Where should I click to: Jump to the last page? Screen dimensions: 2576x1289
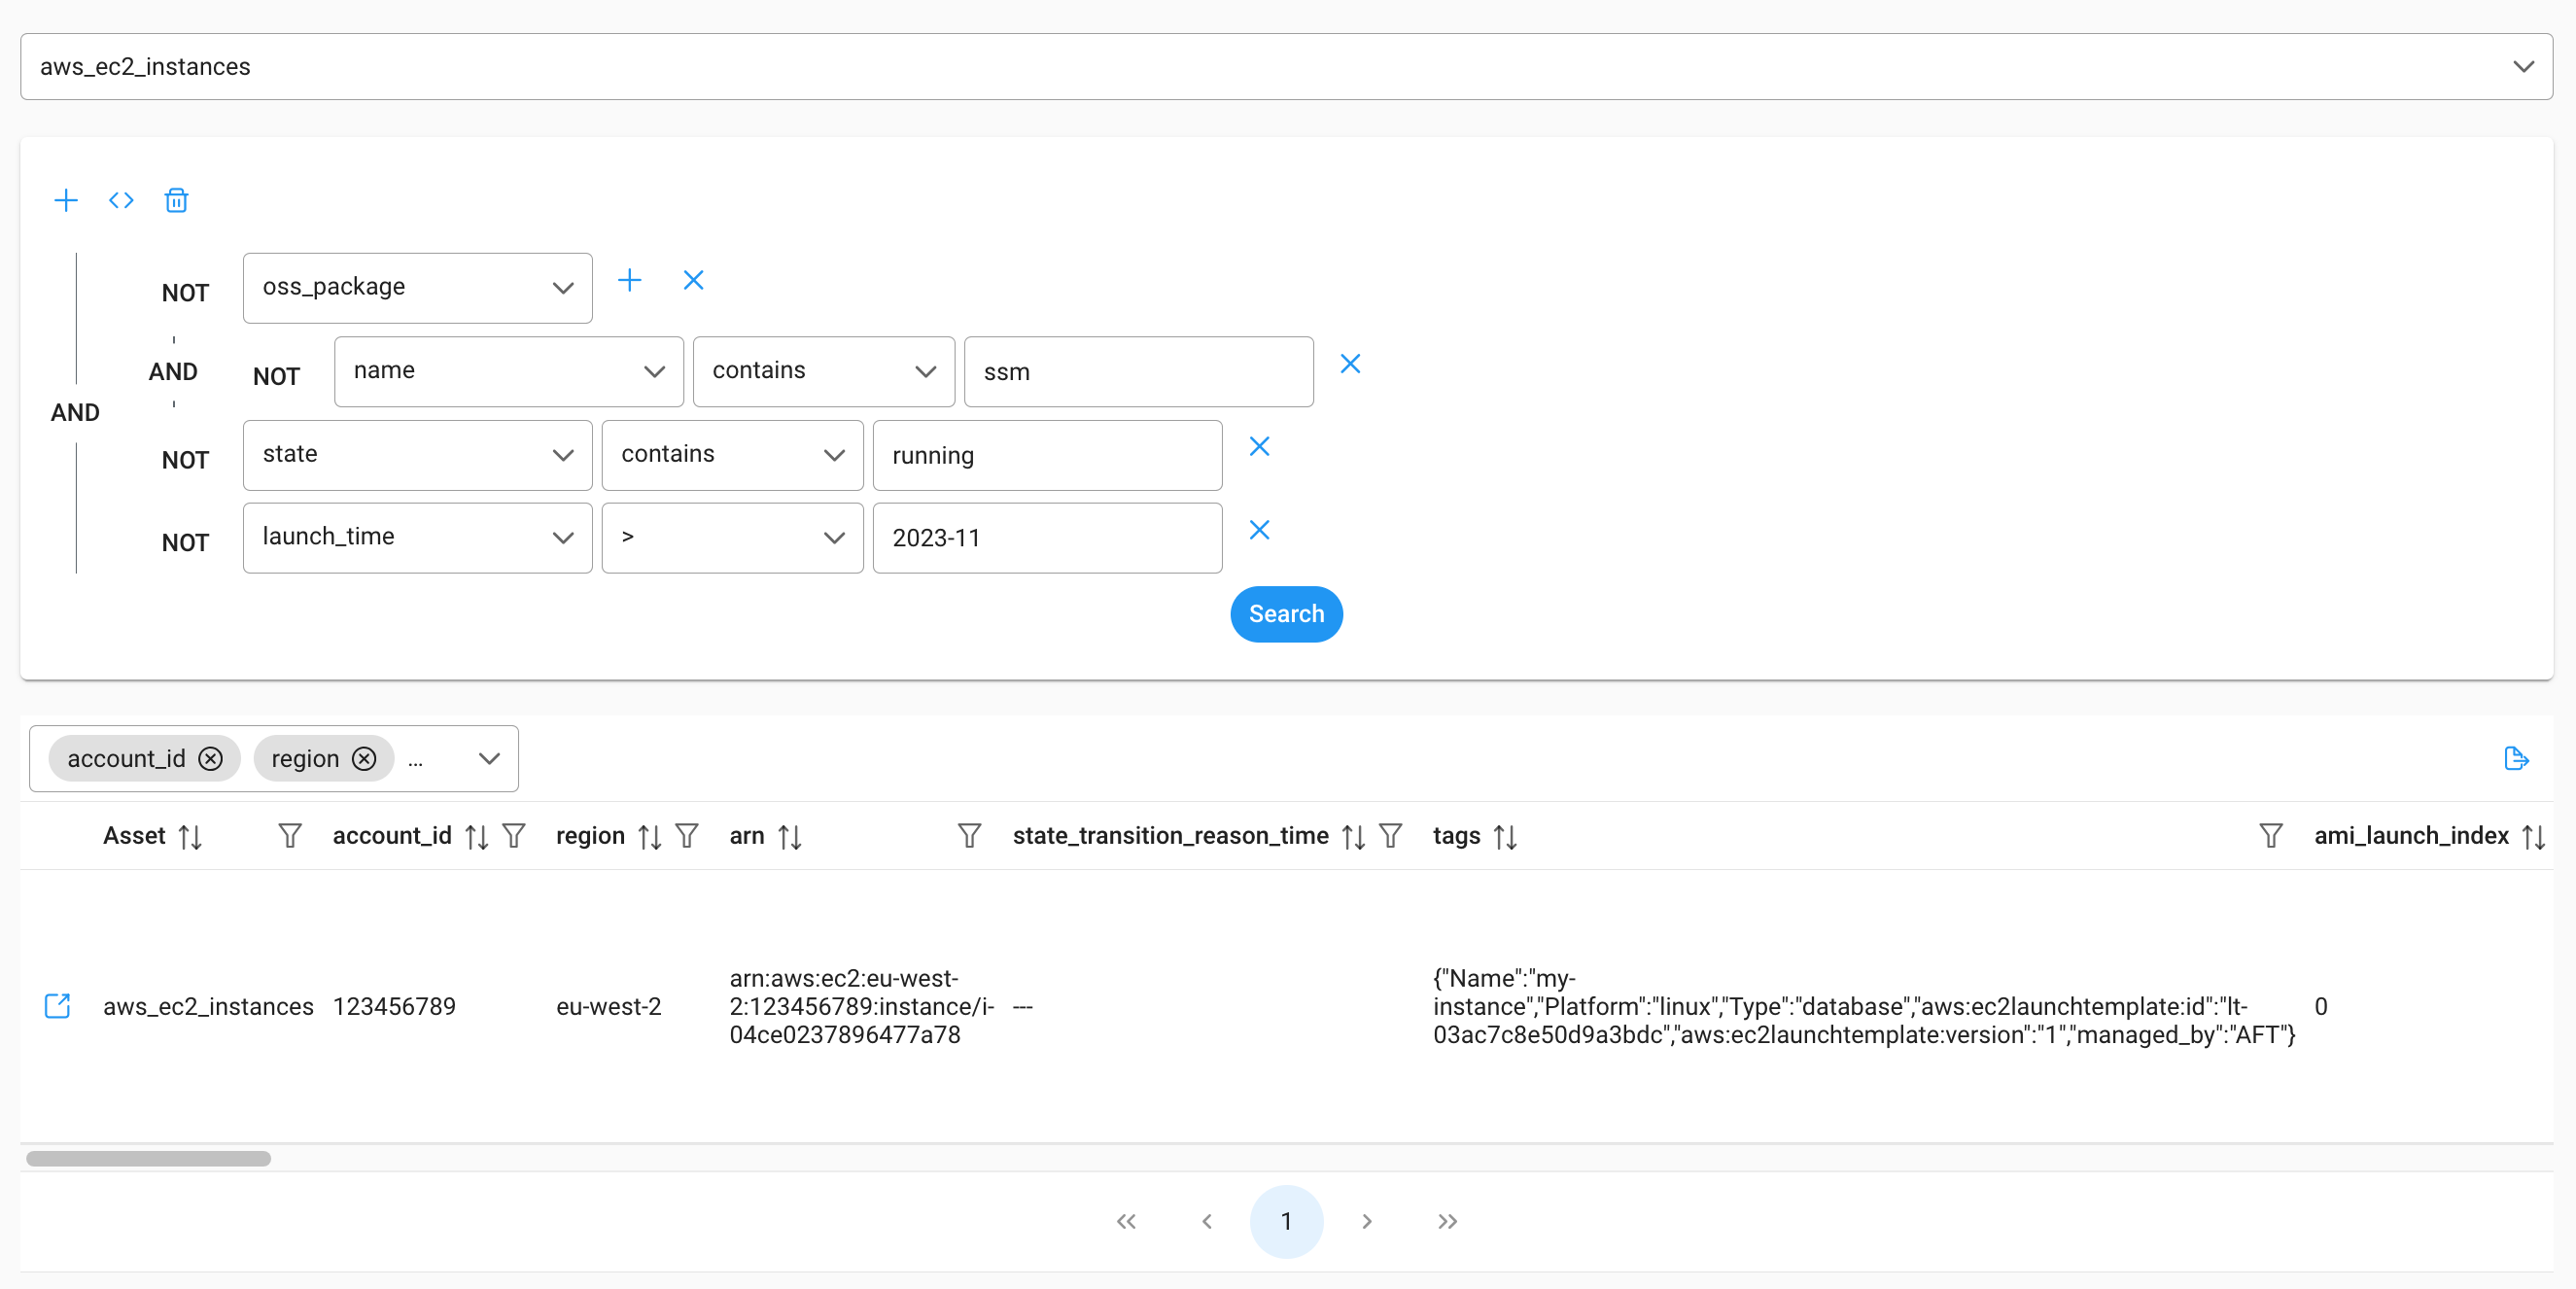click(1447, 1221)
